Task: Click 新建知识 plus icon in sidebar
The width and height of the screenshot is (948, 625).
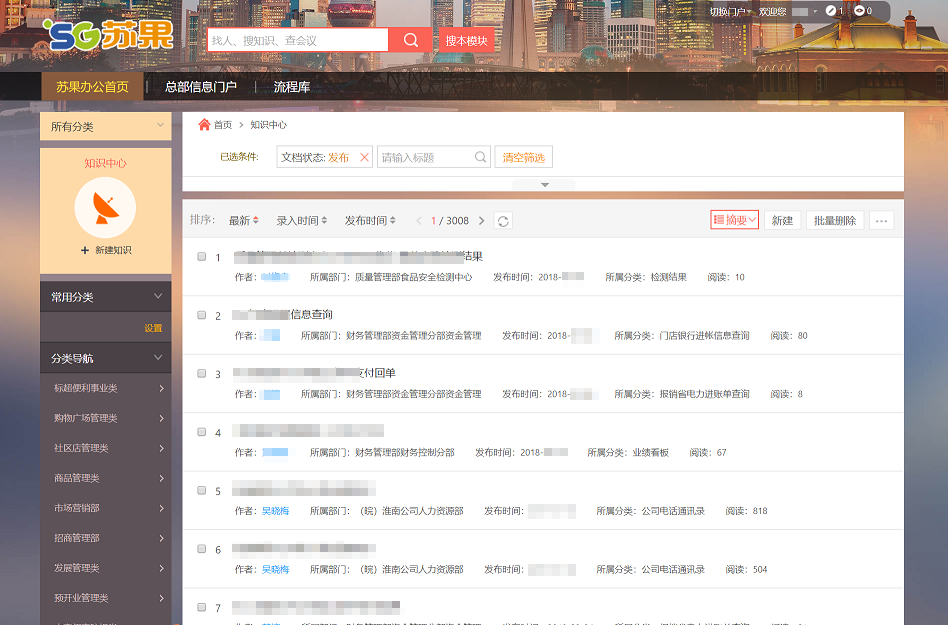Action: click(82, 249)
